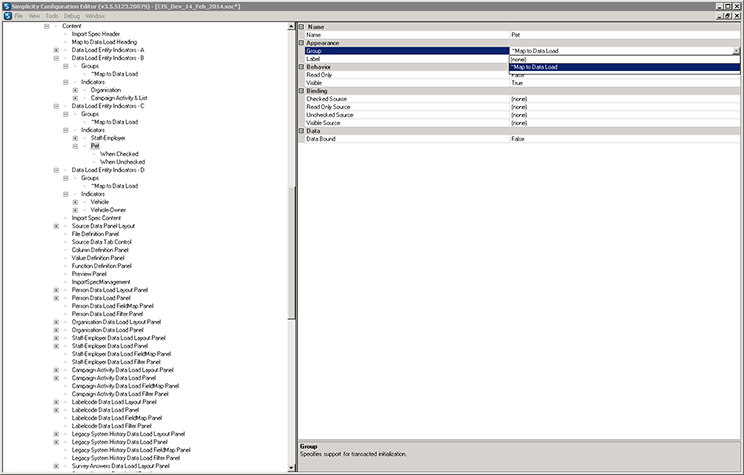Collapse the Content tree node

[x=46, y=26]
